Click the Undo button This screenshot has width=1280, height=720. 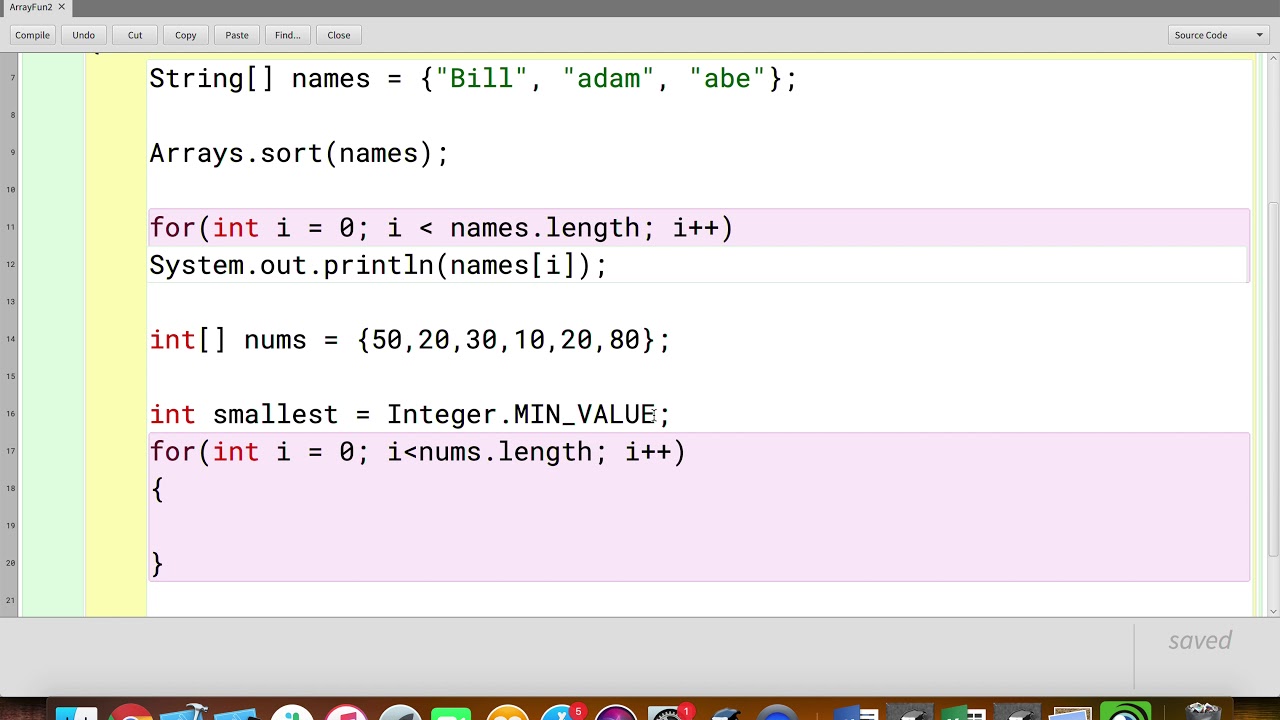[83, 35]
